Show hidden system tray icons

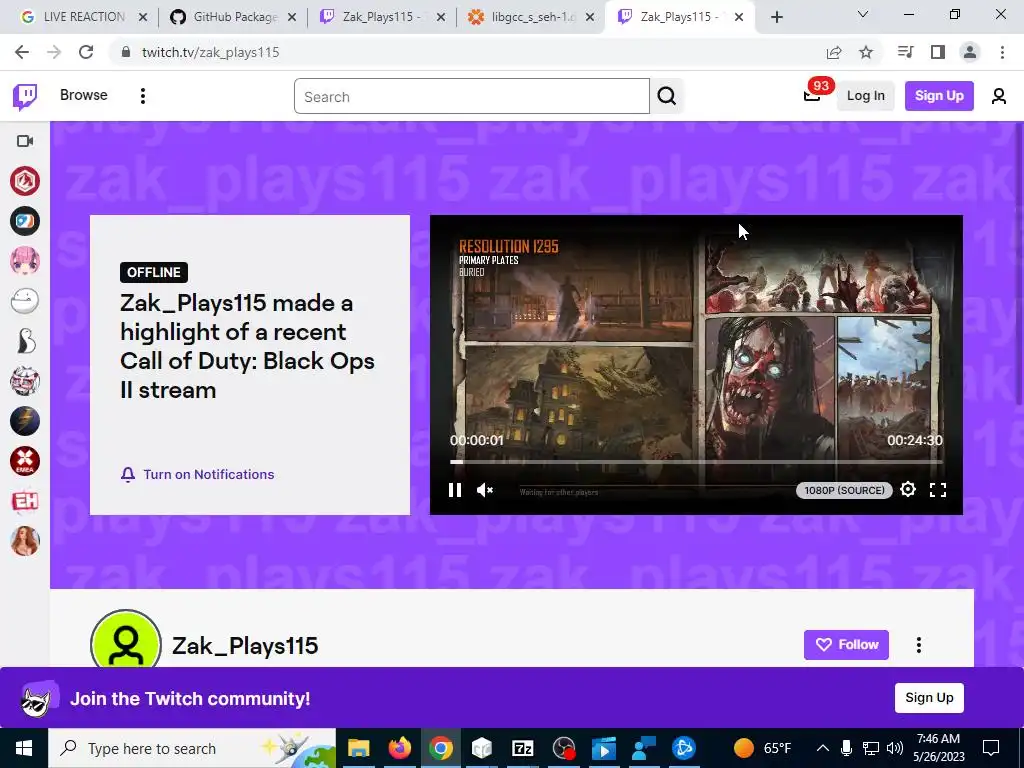click(823, 748)
